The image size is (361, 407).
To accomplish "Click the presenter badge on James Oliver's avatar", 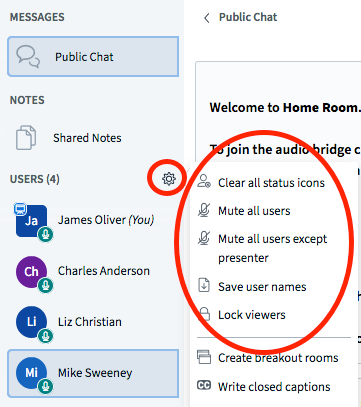I will 20,209.
